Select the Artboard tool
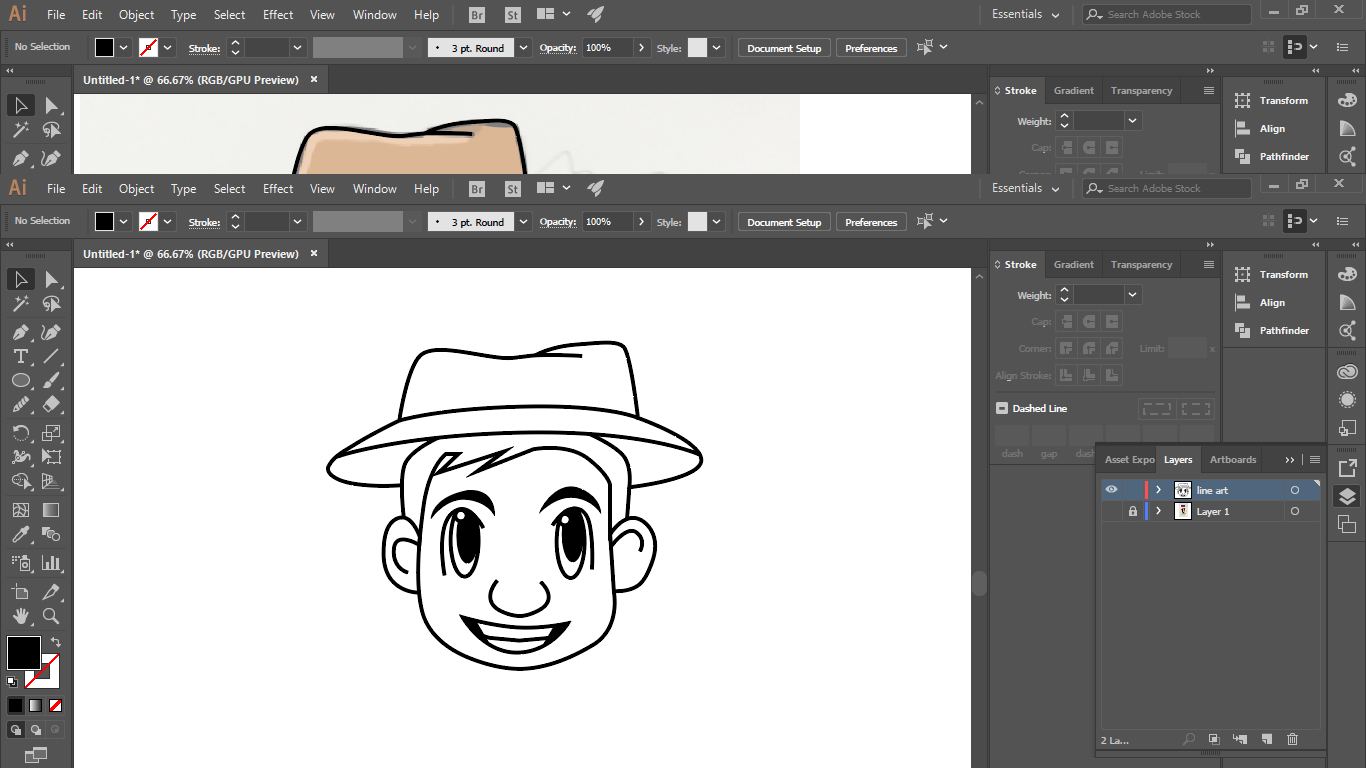This screenshot has height=768, width=1366. [20, 592]
